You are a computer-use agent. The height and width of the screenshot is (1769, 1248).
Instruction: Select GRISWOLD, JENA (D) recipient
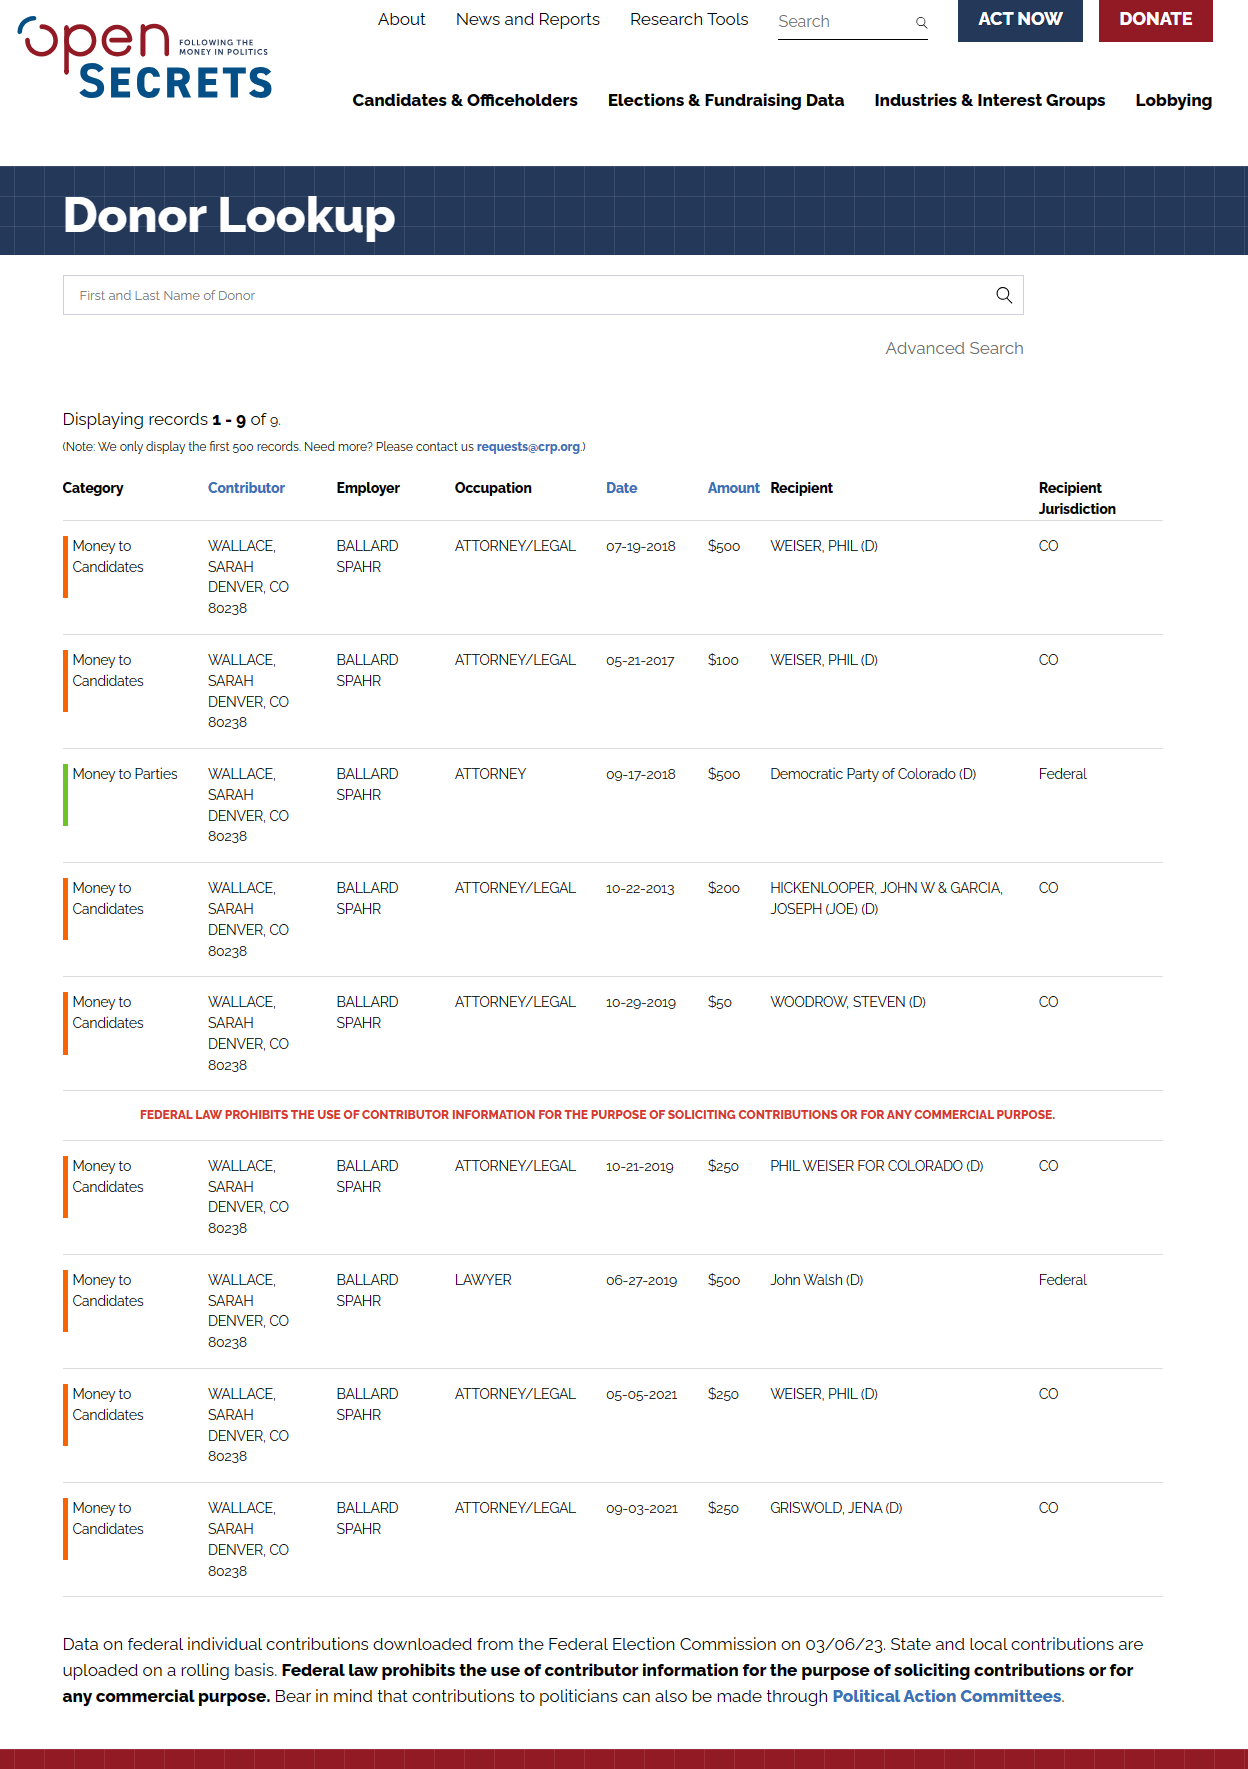point(836,1508)
